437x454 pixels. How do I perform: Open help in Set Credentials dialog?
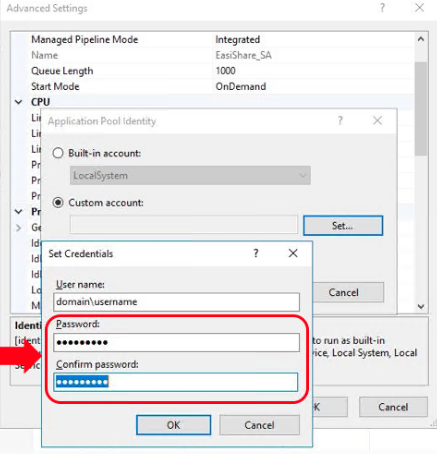coord(256,253)
